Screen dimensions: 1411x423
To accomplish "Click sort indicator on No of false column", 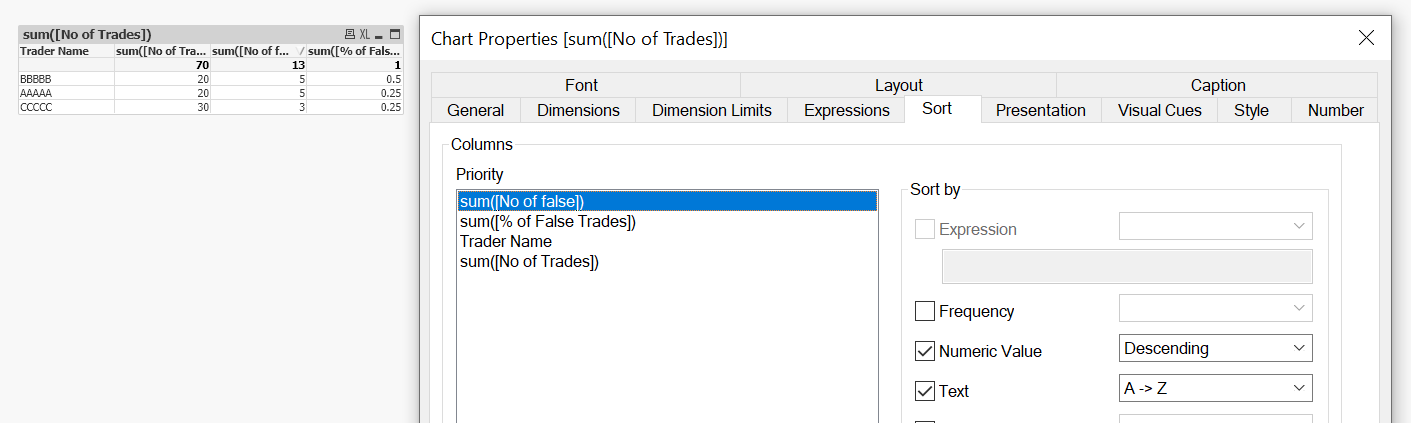I will (302, 51).
